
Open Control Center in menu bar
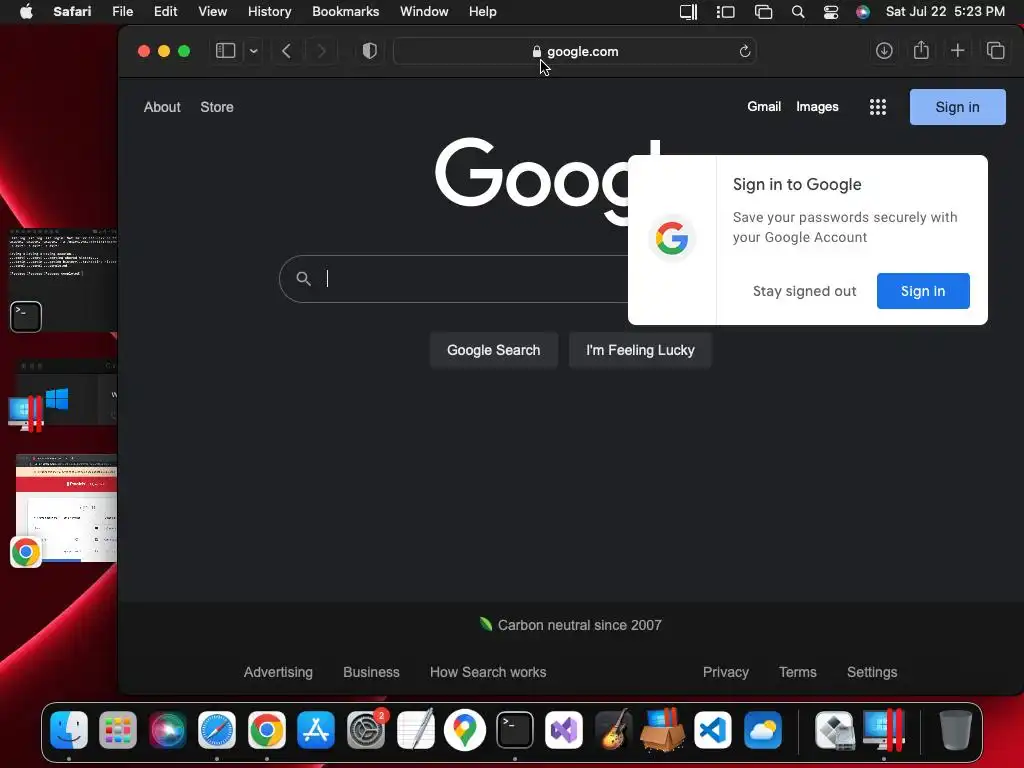pos(831,12)
